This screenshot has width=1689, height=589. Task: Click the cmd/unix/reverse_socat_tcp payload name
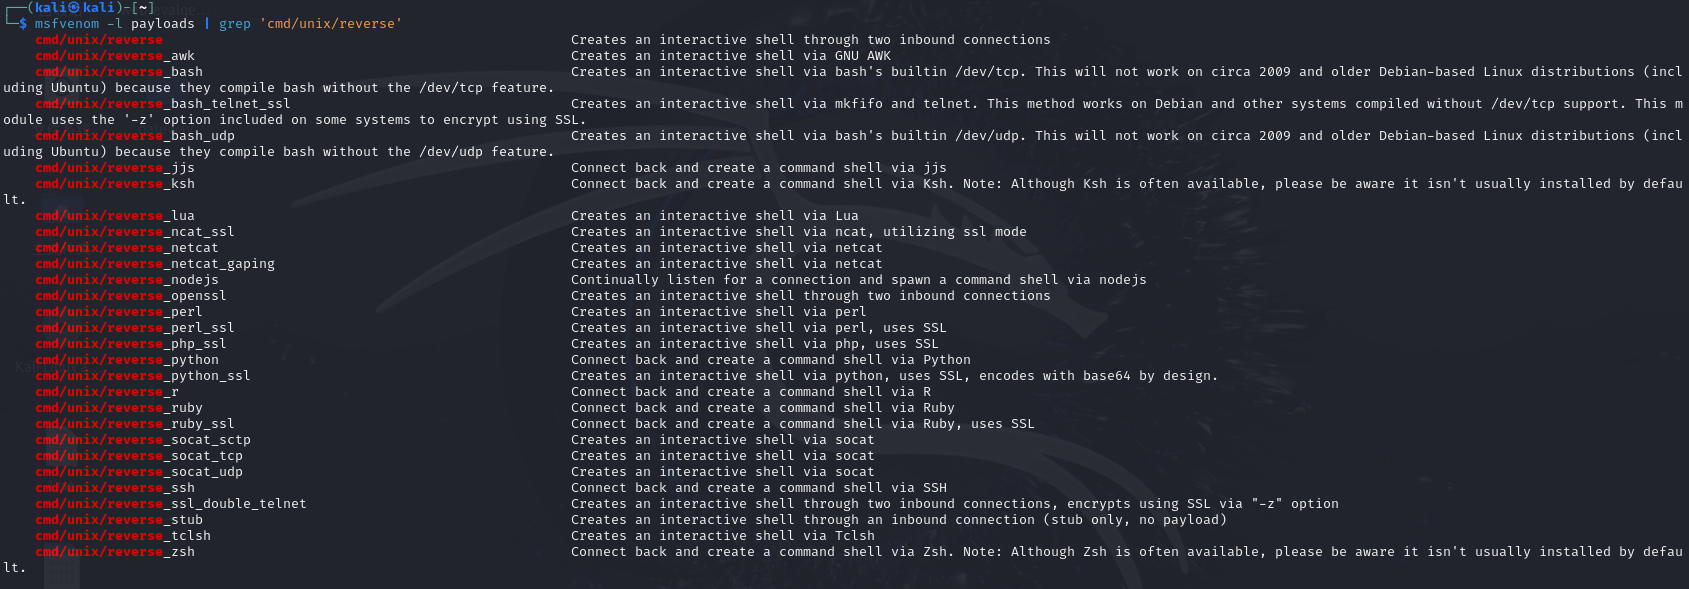pos(139,456)
